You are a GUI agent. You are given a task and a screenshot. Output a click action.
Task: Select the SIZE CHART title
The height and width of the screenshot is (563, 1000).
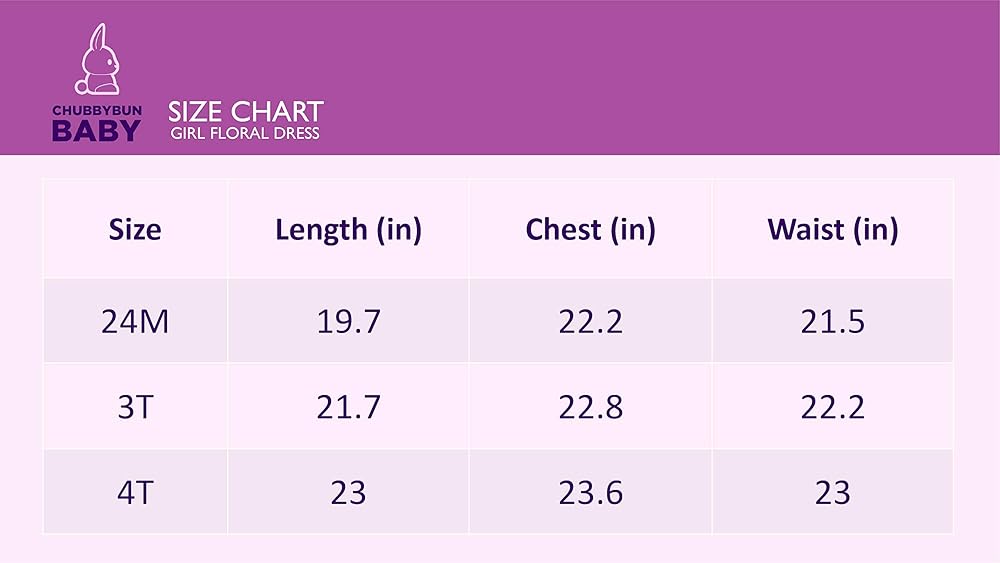tap(245, 111)
